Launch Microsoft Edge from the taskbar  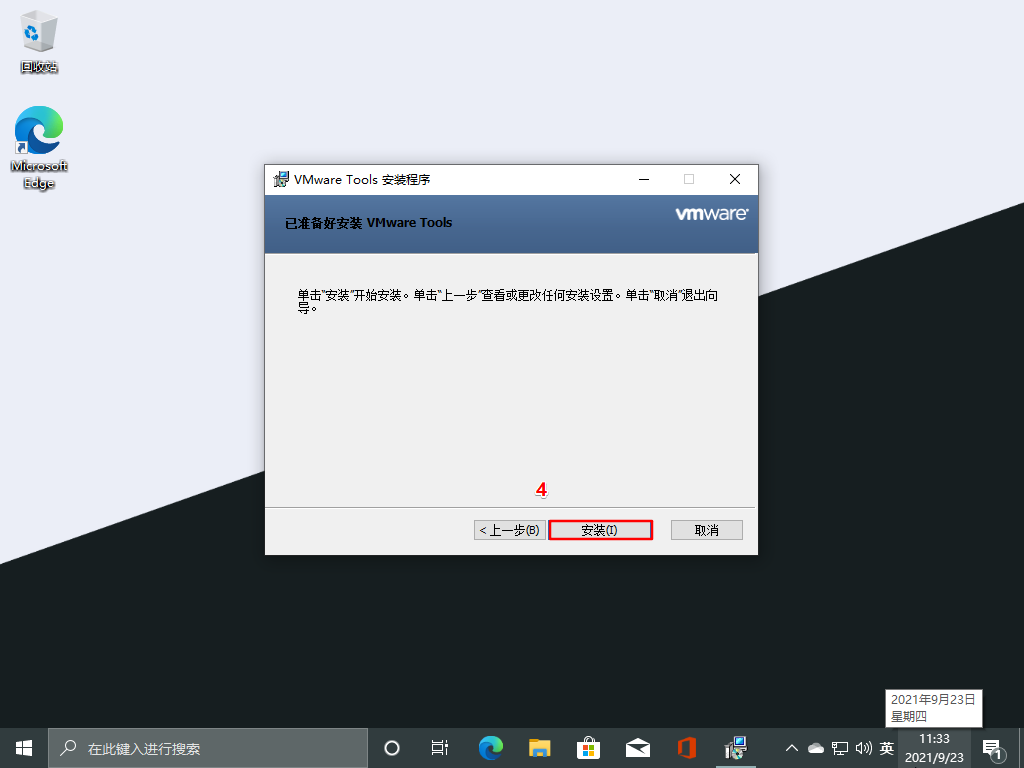tap(489, 747)
